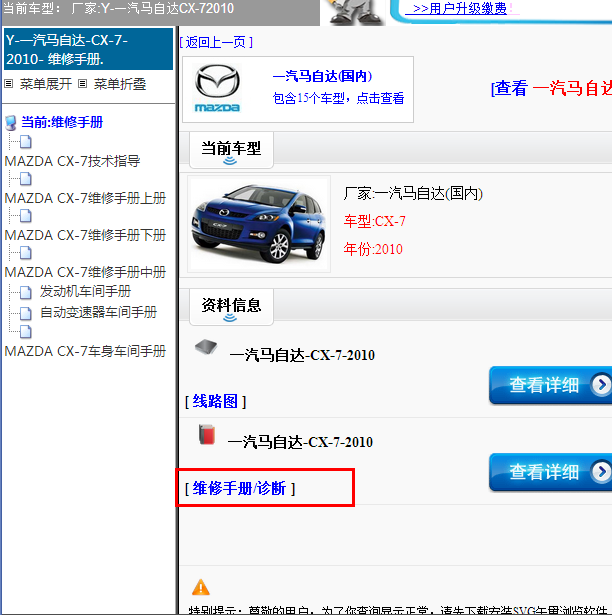This screenshot has height=615, width=612.
Task: Expand all menus via 菜单展开
Action: click(x=46, y=84)
